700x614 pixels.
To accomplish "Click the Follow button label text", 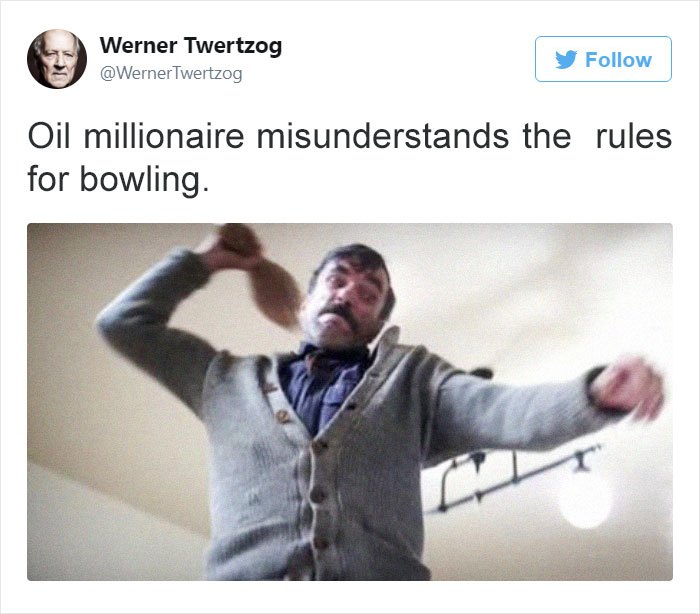I will click(x=618, y=60).
